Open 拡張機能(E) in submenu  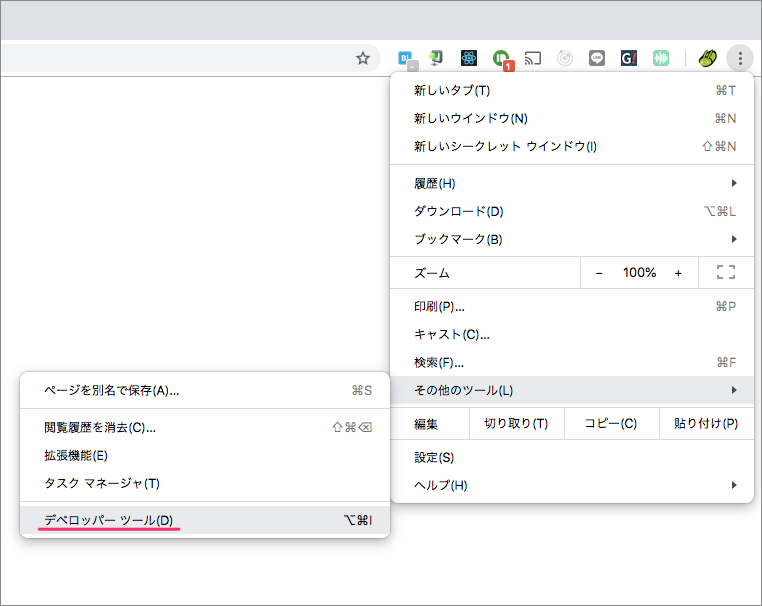tap(205, 455)
